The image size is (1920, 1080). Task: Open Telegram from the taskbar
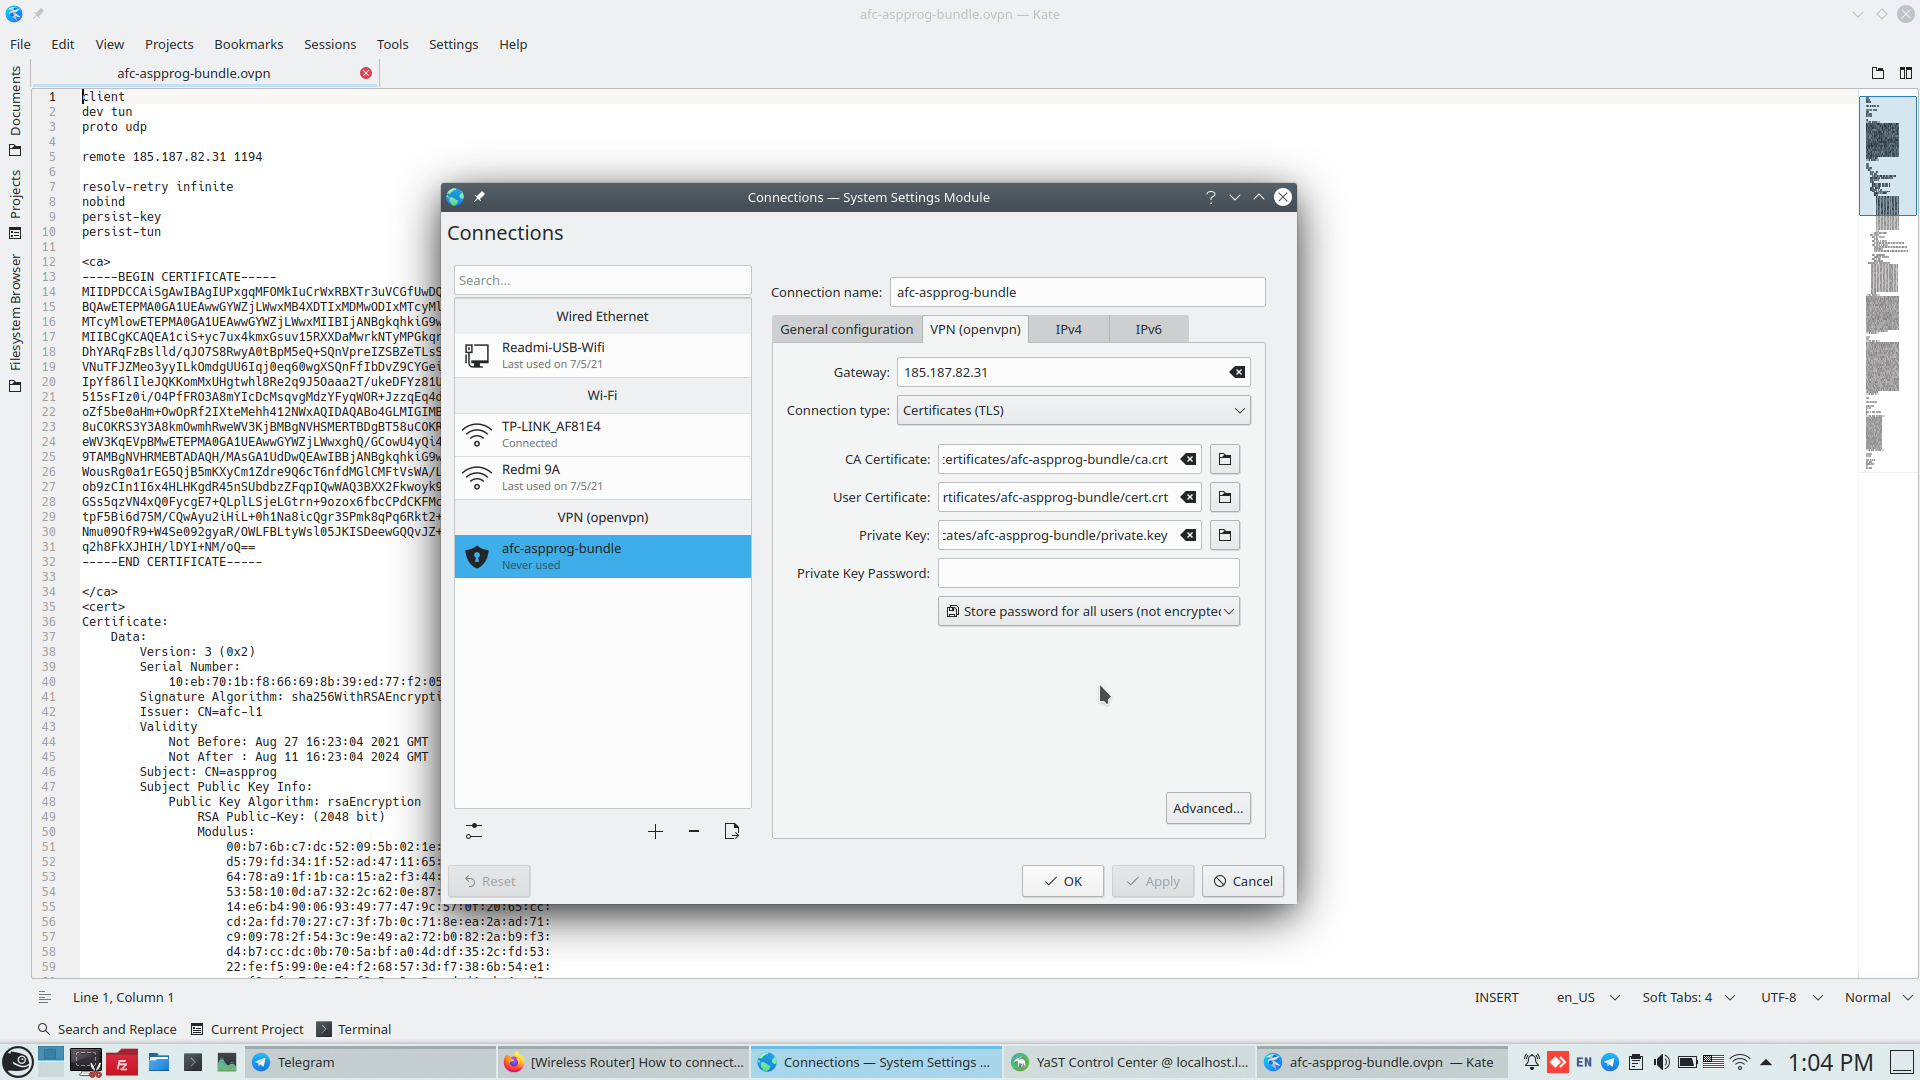tap(305, 1062)
